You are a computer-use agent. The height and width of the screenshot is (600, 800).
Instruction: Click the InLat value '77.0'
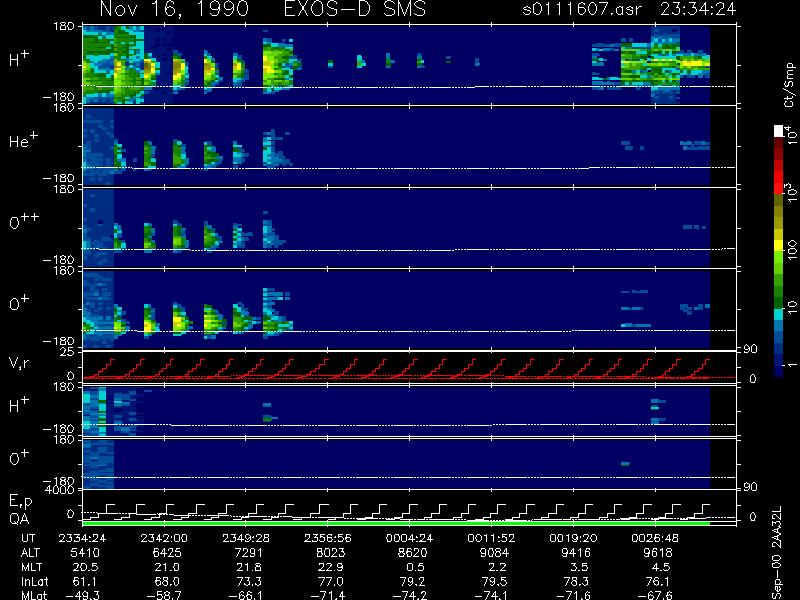332,582
